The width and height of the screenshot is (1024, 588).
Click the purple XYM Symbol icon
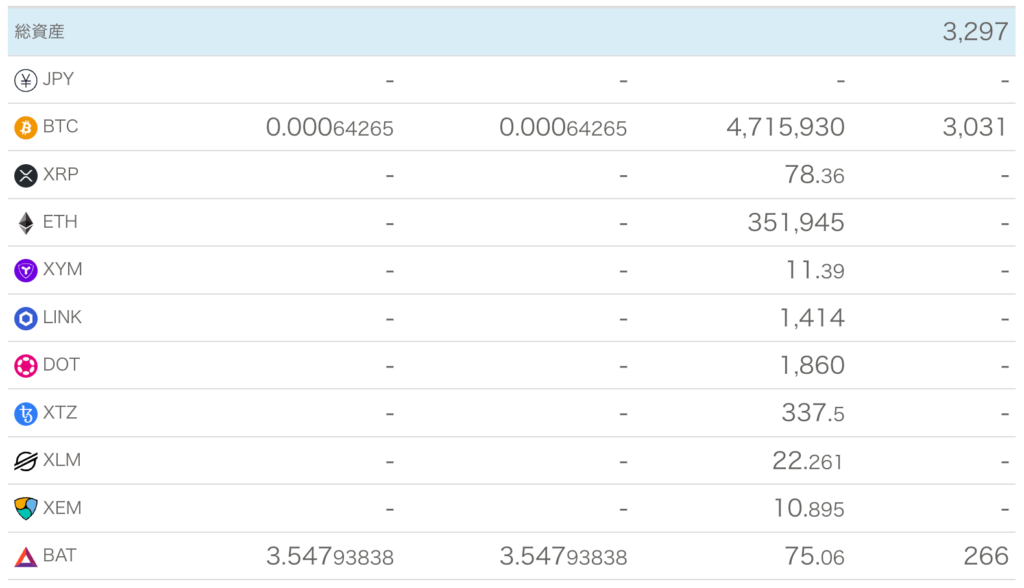tap(25, 270)
